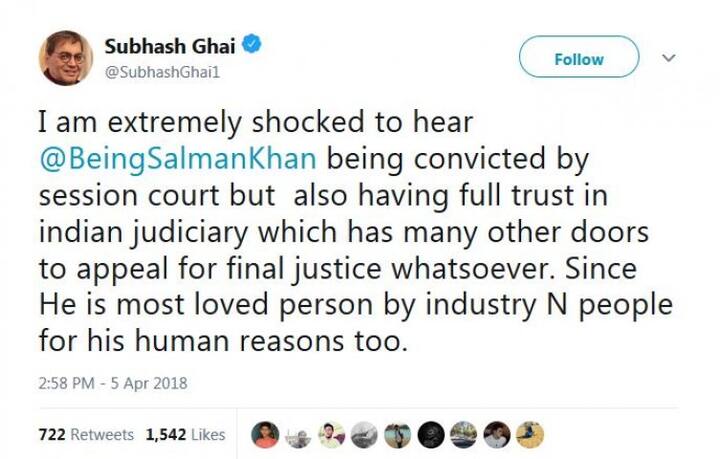
Task: Open liker avatar with the orange shirt
Action: pyautogui.click(x=265, y=434)
